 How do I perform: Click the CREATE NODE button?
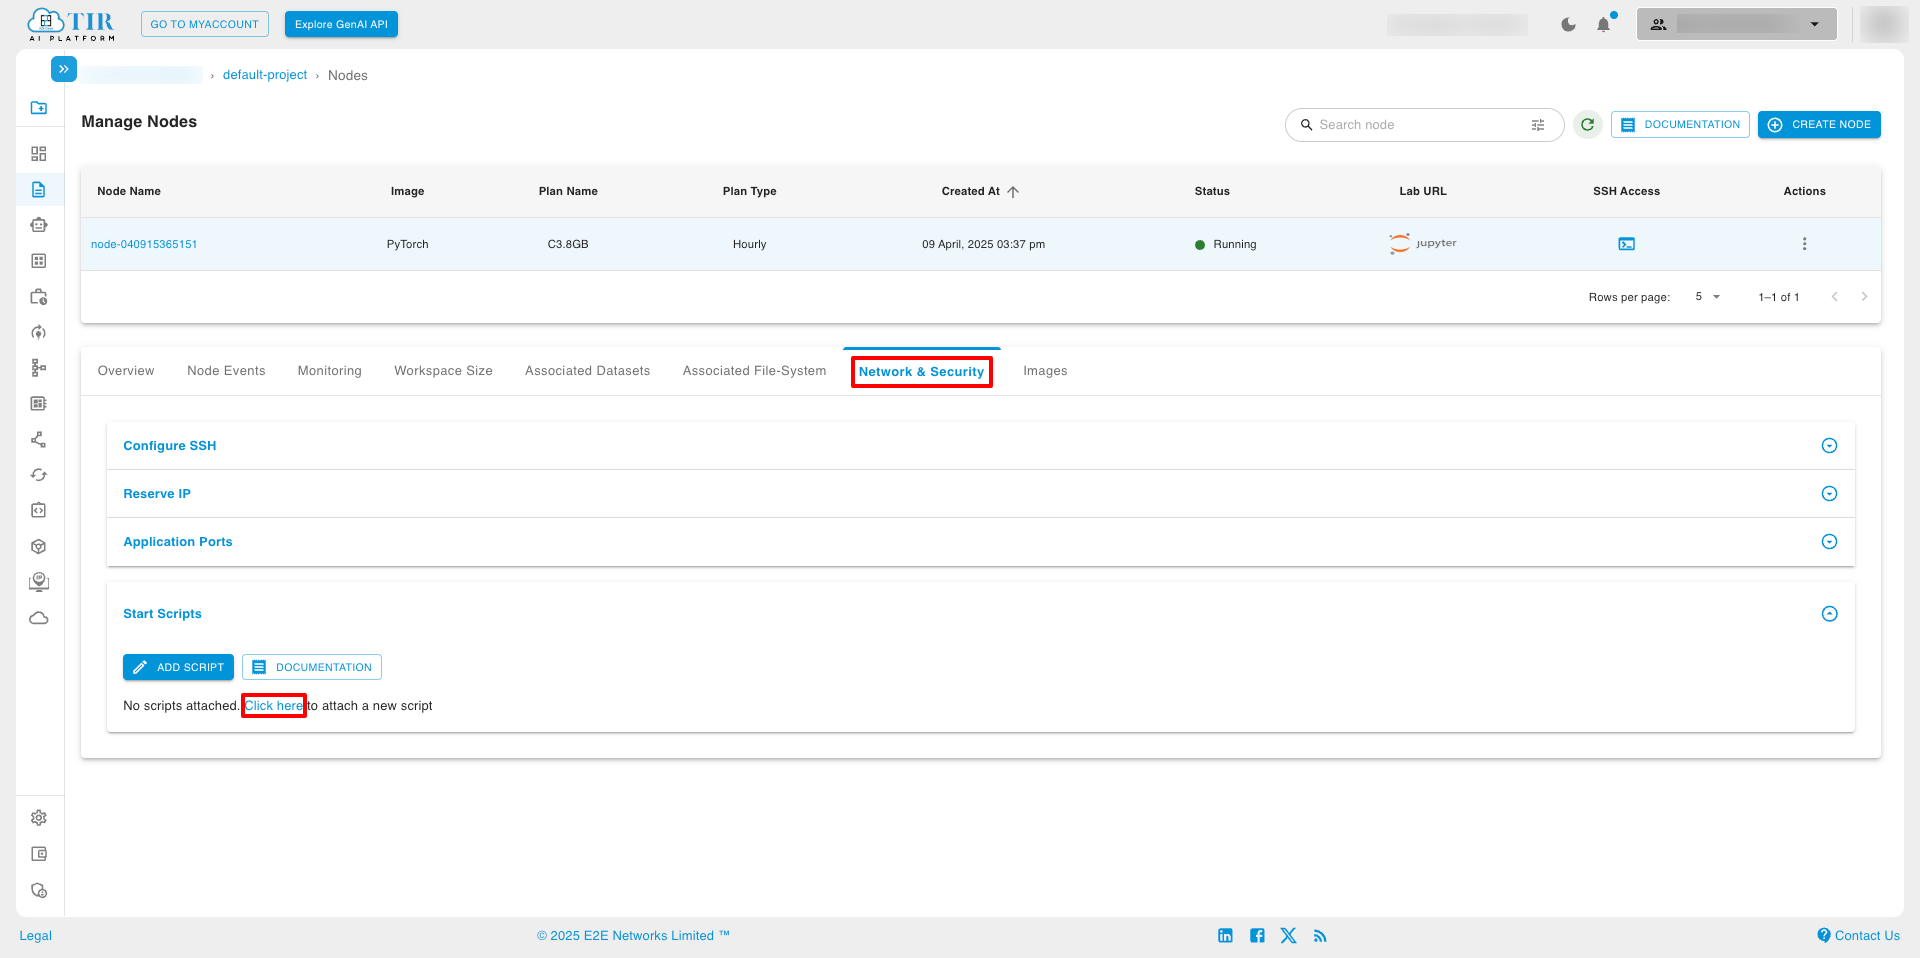(x=1819, y=125)
